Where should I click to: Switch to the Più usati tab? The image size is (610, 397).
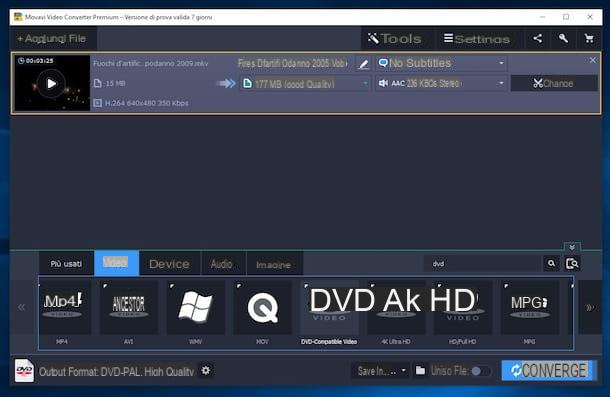tap(66, 264)
